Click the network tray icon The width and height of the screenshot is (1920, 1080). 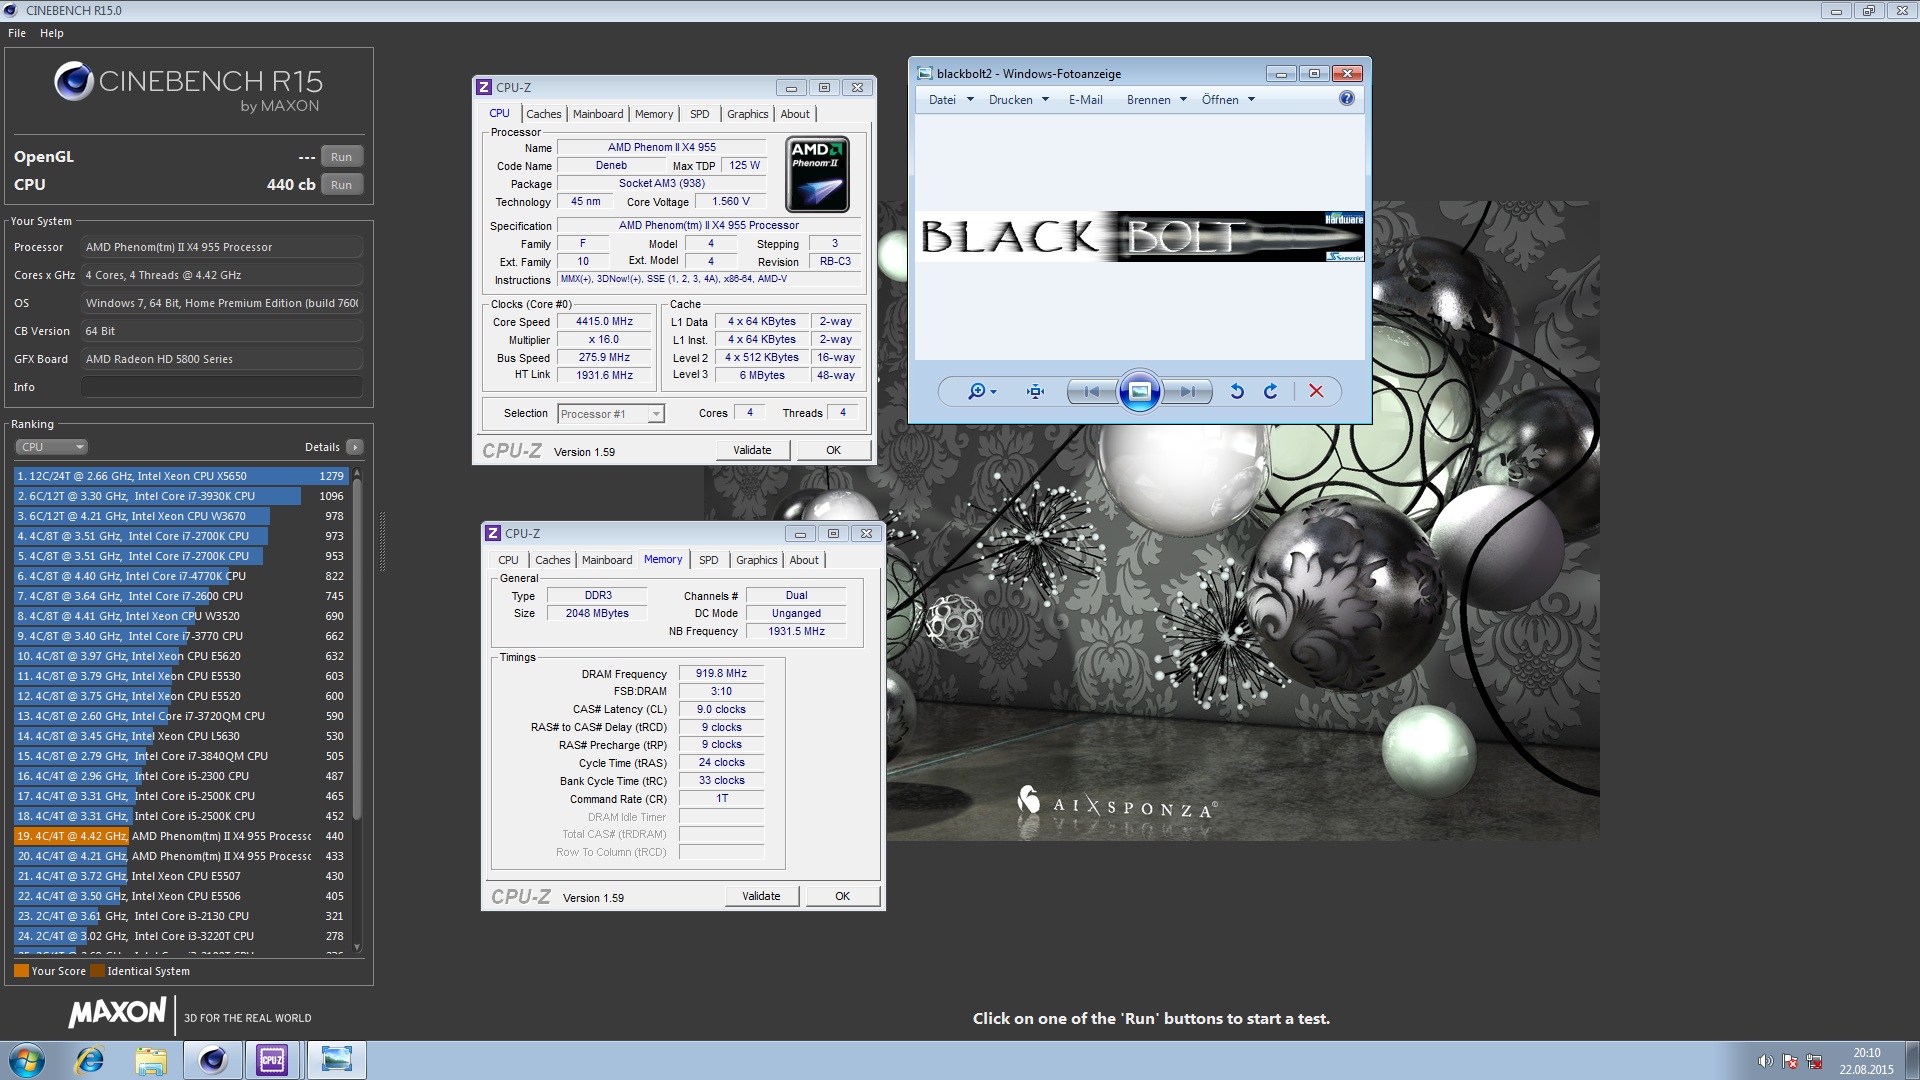pyautogui.click(x=1814, y=1062)
